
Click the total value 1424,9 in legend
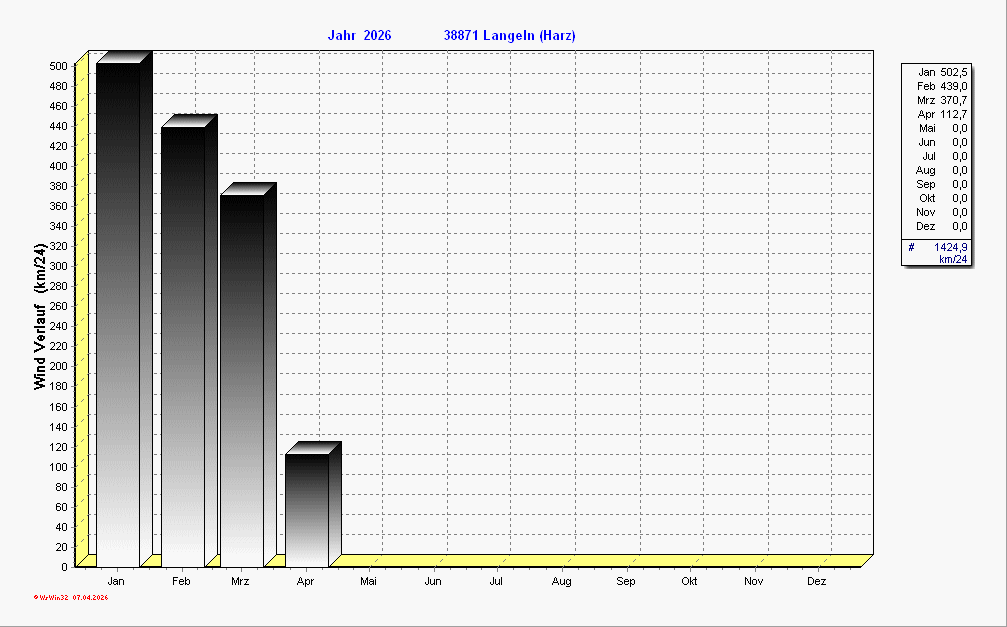tap(950, 246)
